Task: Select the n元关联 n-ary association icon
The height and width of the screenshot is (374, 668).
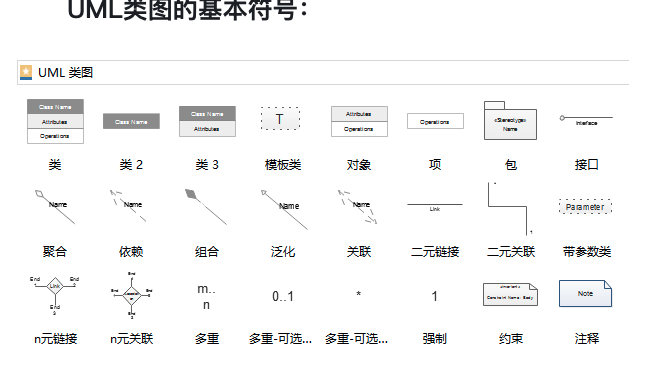Action: [132, 295]
